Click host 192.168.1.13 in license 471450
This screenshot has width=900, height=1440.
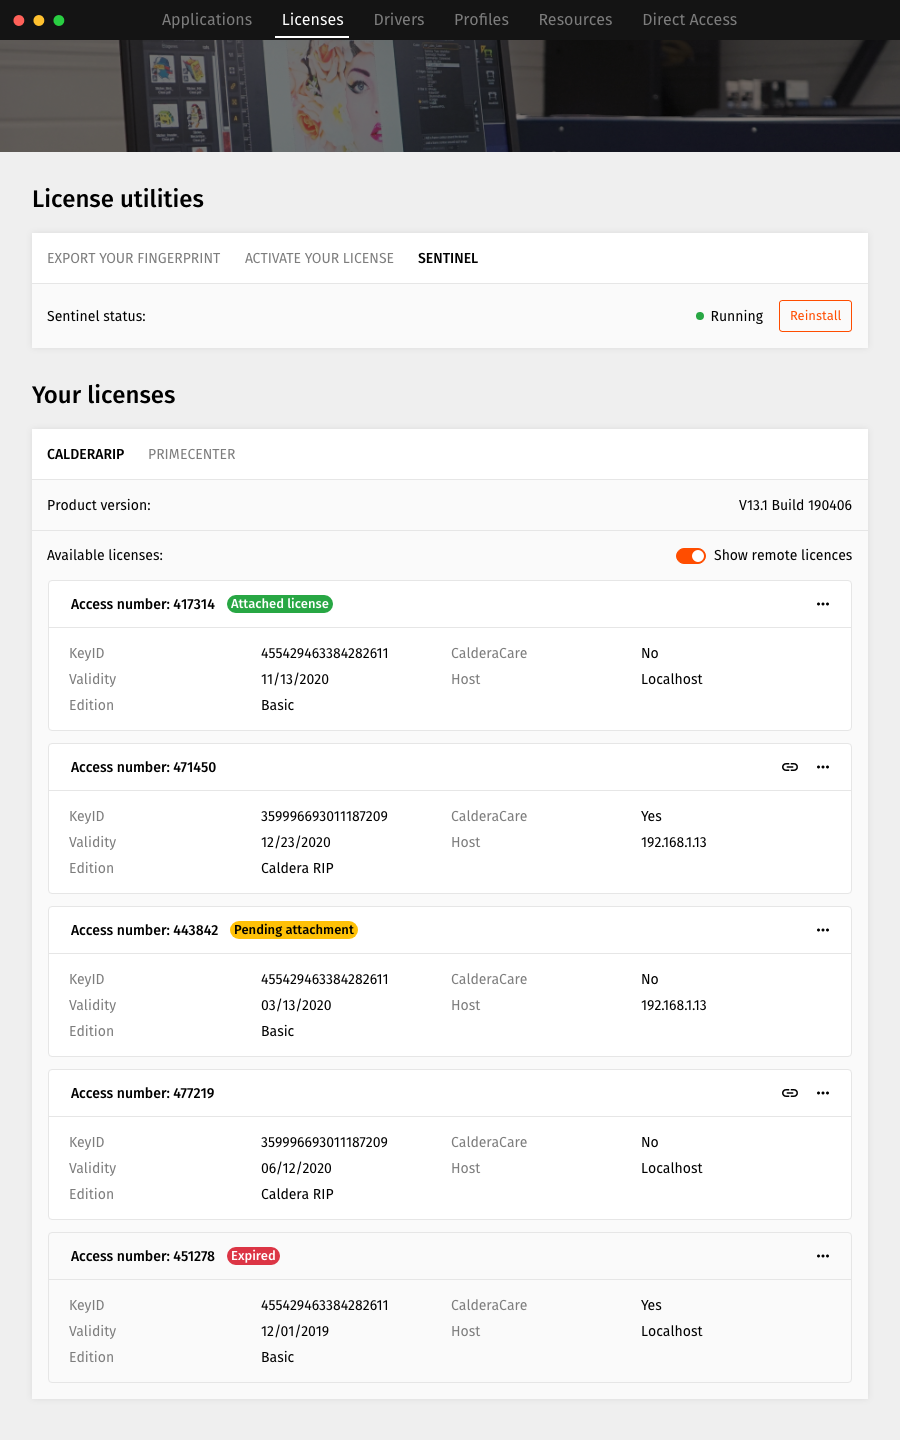tap(674, 842)
